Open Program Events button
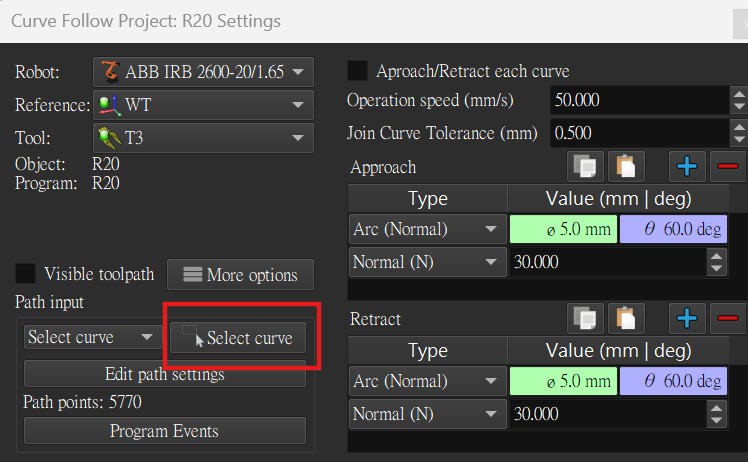This screenshot has height=462, width=748. (x=165, y=430)
